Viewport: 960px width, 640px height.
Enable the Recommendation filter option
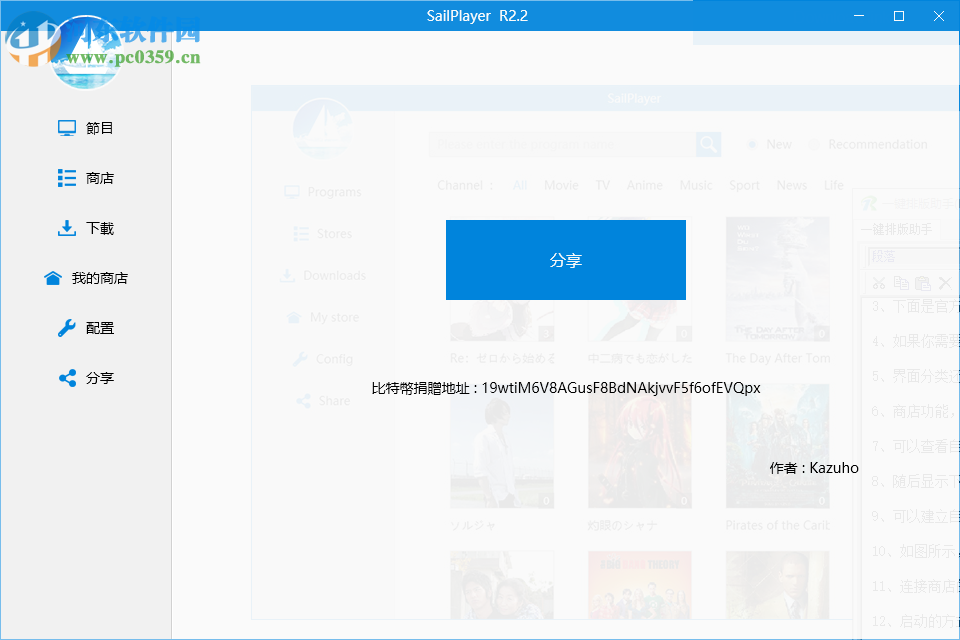tap(812, 144)
